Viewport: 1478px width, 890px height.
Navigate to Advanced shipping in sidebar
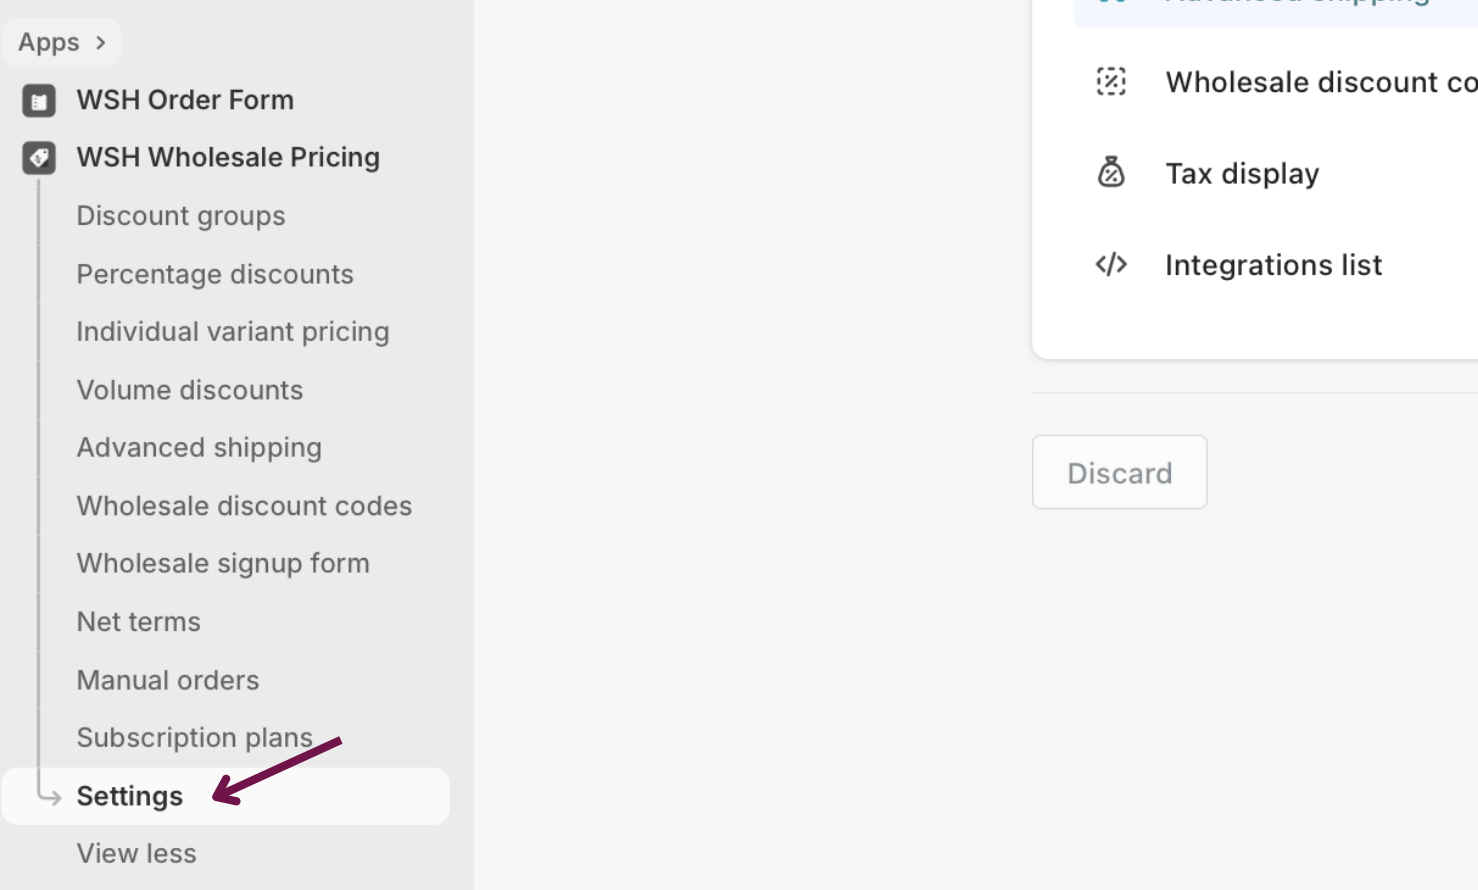[199, 448]
